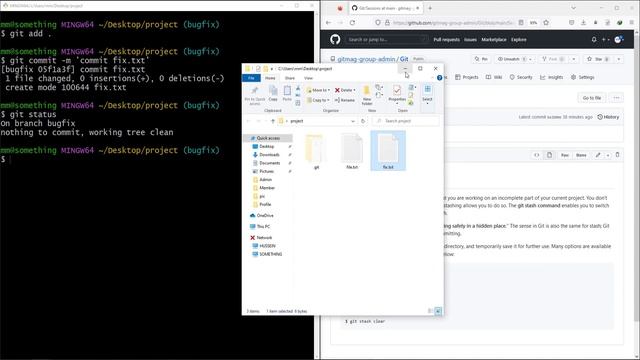The image size is (640, 360).
Task: Click the Search project box in Explorer
Action: pyautogui.click(x=406, y=121)
